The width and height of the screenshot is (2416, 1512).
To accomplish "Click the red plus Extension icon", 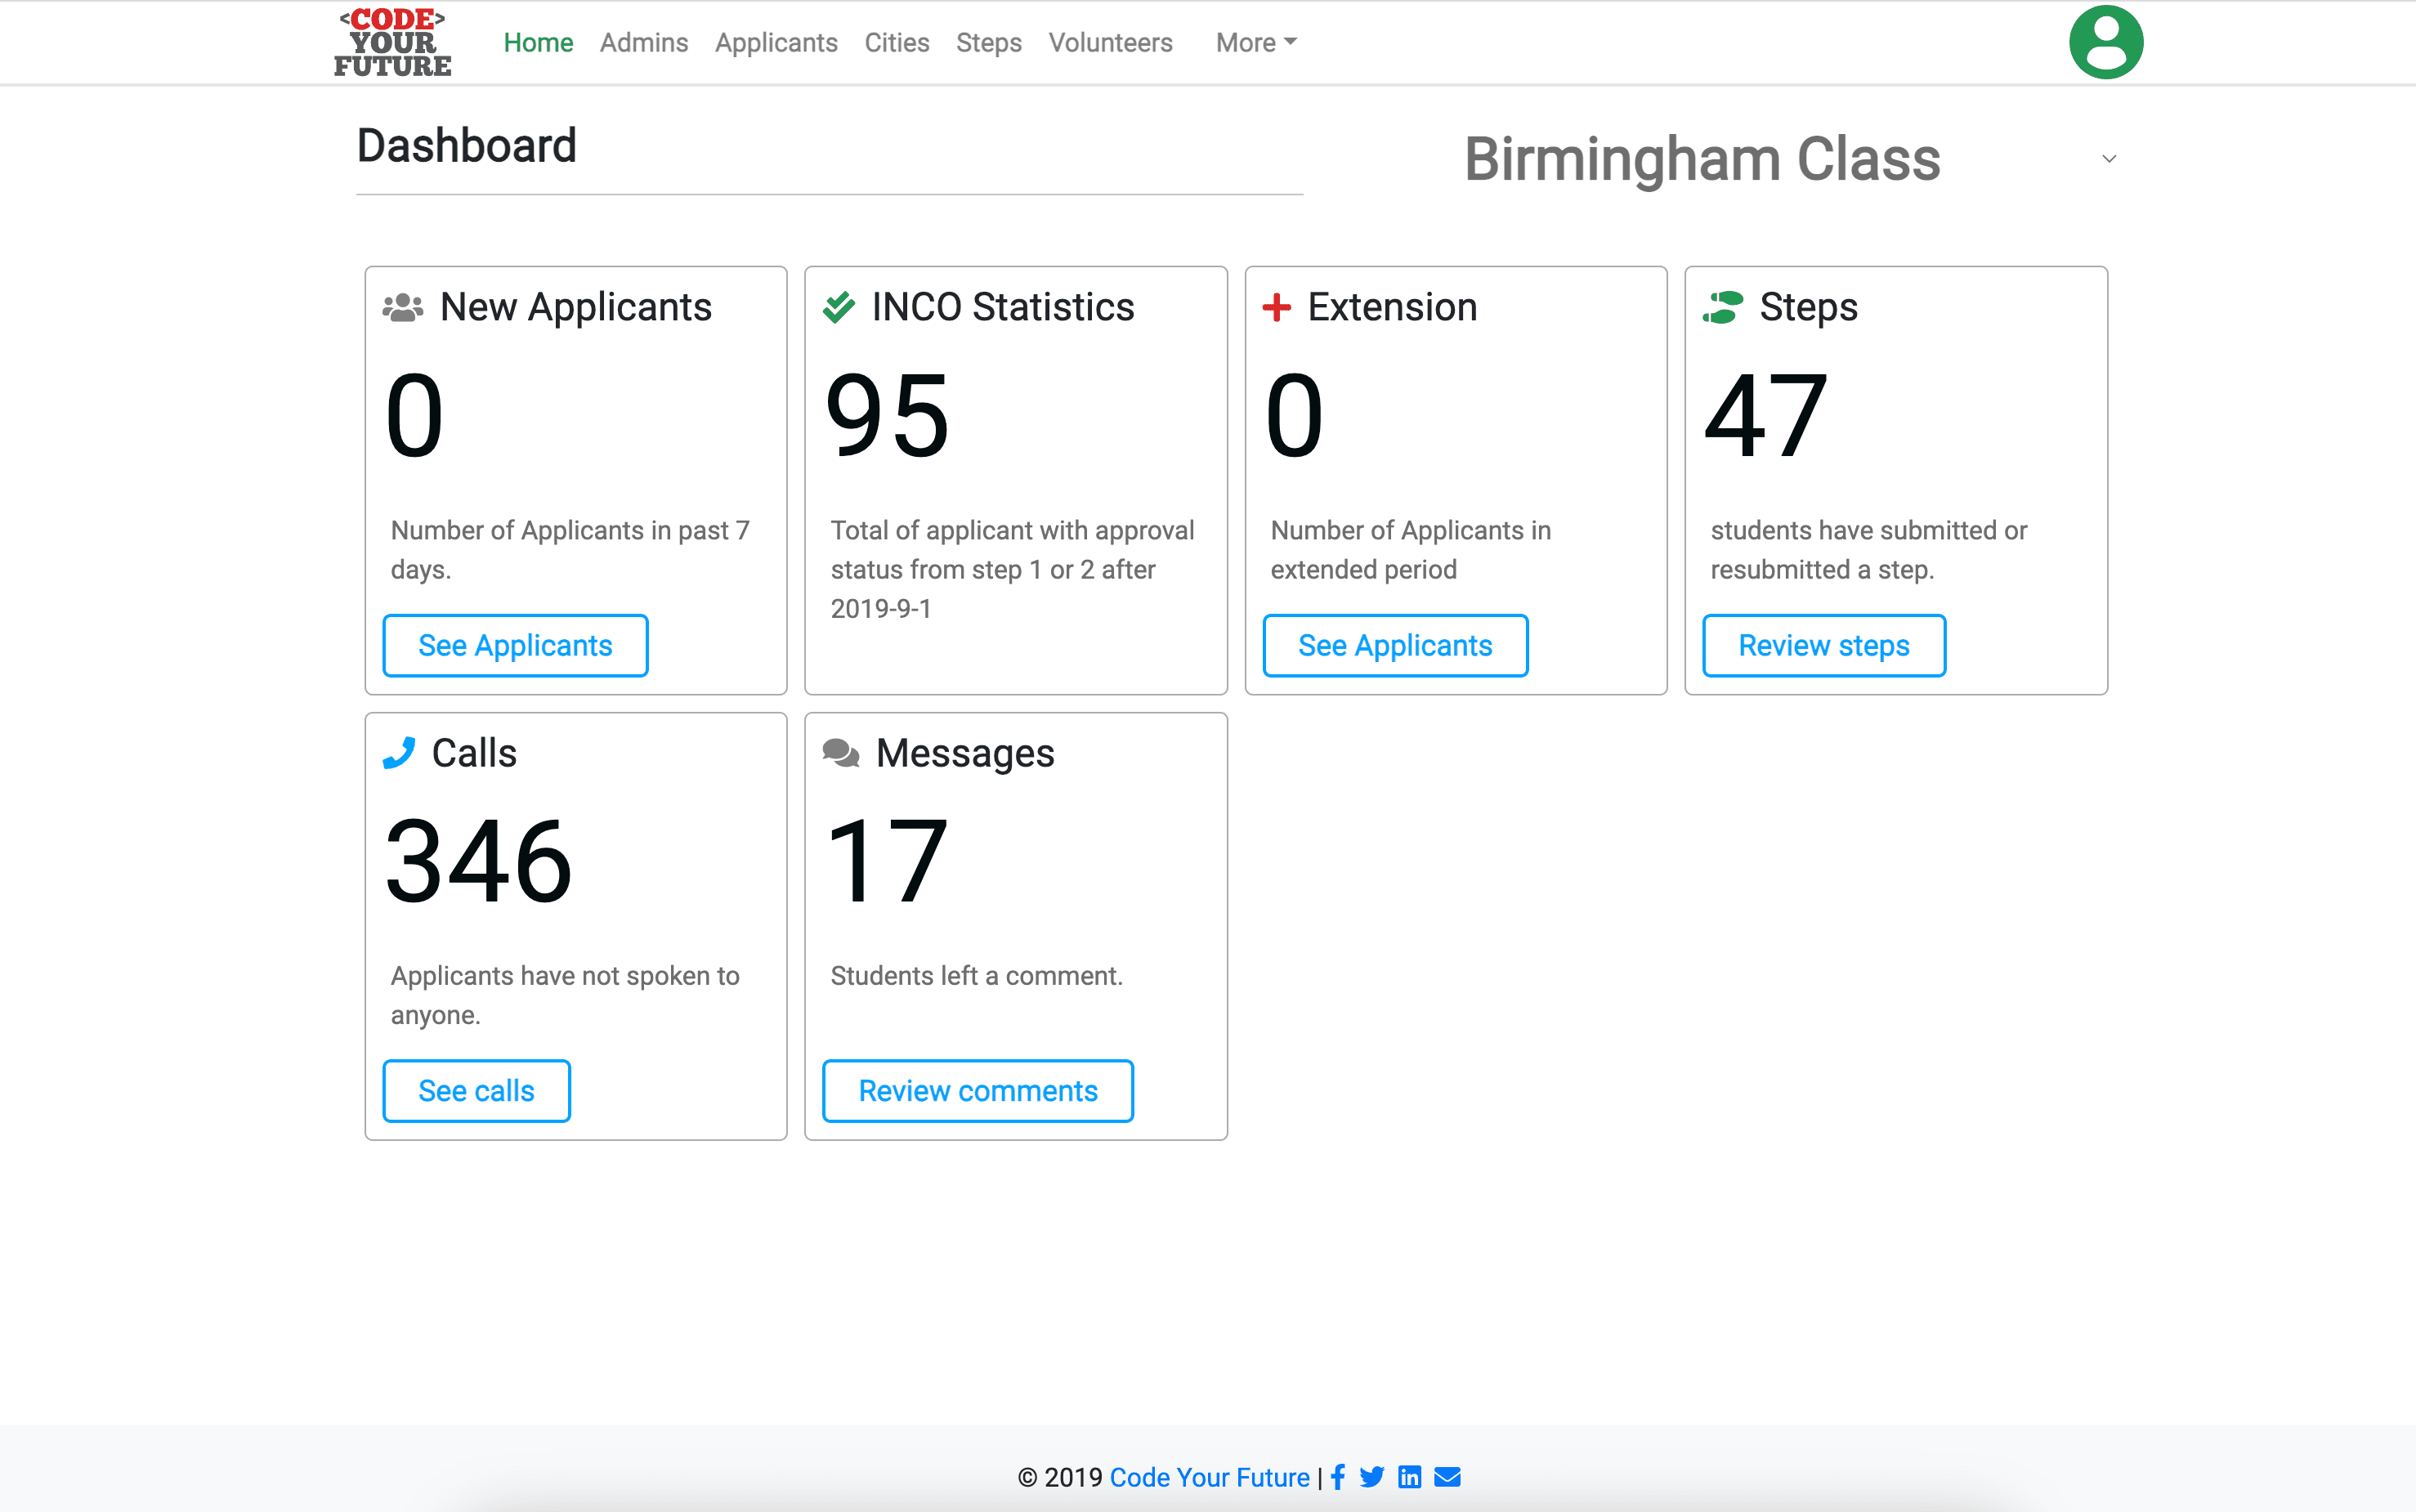I will click(x=1277, y=307).
